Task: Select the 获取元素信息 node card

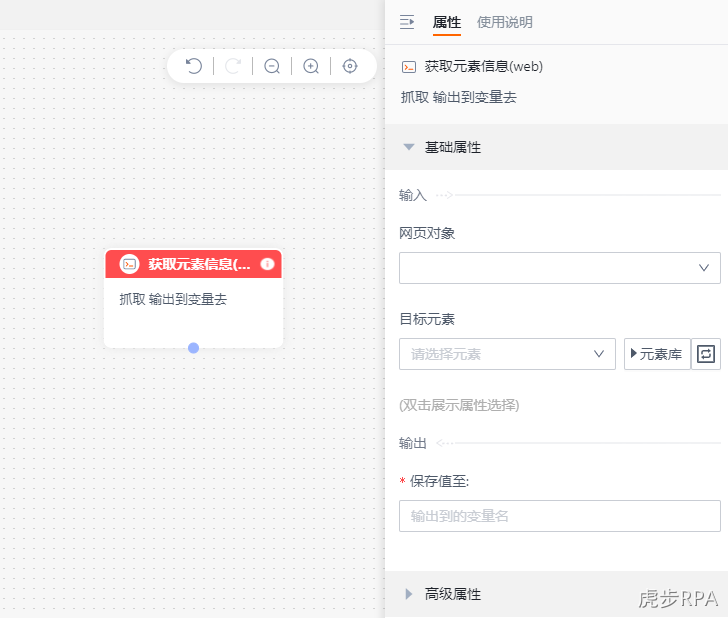Action: click(x=194, y=299)
